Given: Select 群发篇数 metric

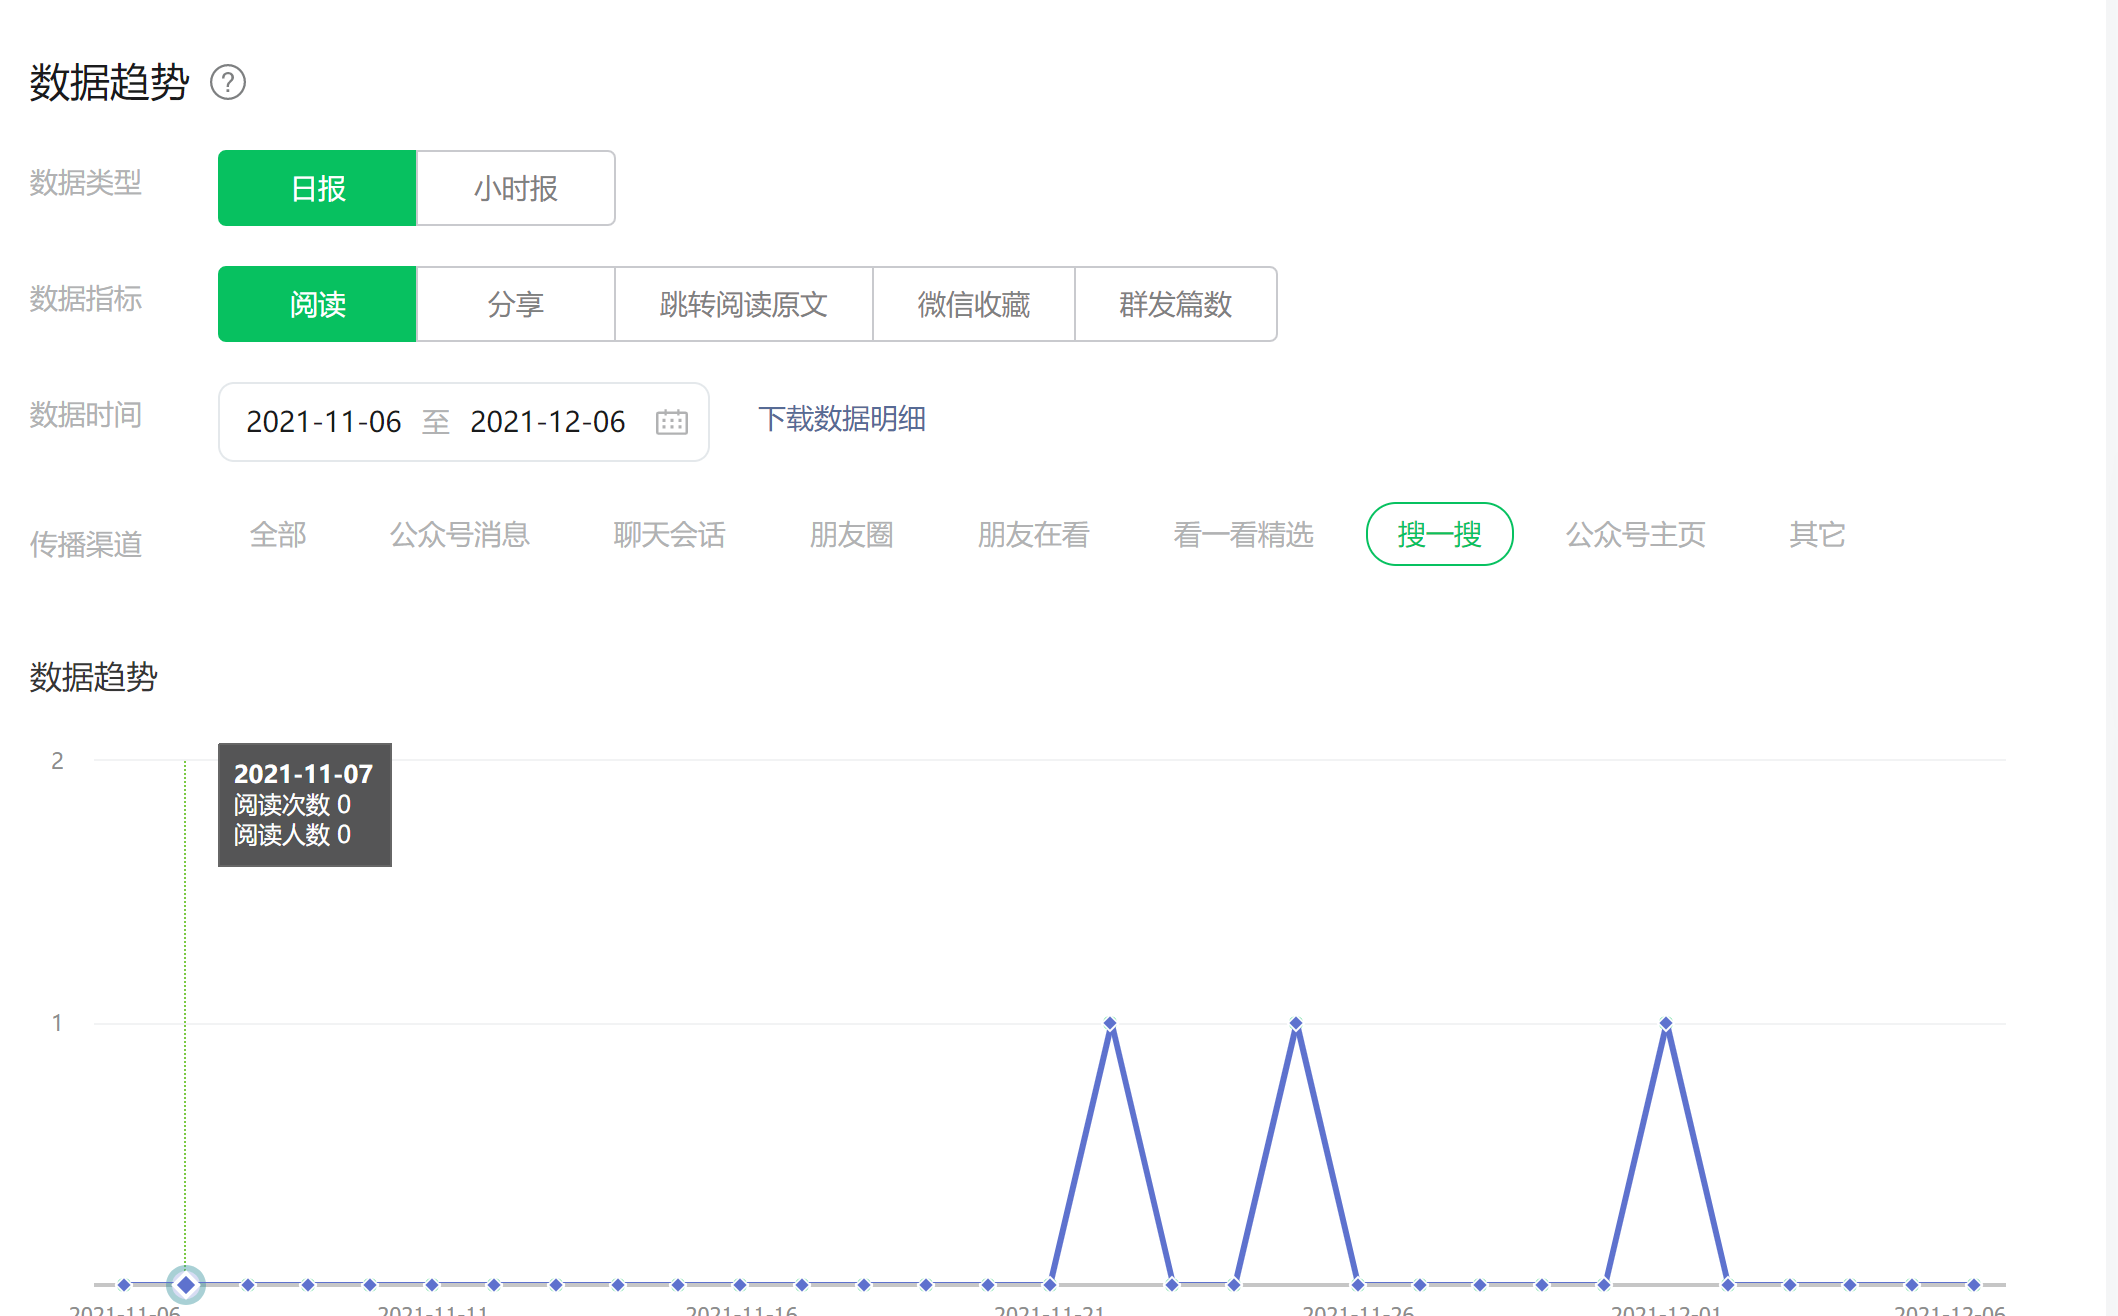Looking at the screenshot, I should tap(1175, 304).
